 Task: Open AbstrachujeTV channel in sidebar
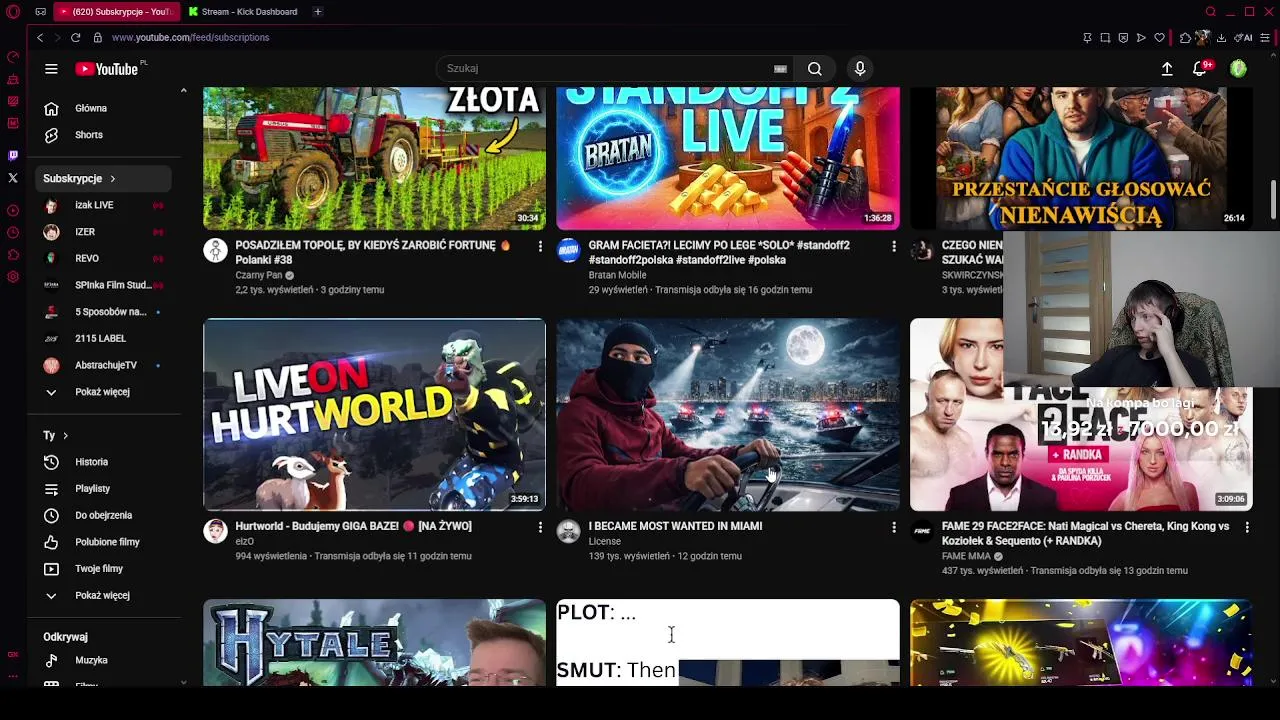point(102,365)
